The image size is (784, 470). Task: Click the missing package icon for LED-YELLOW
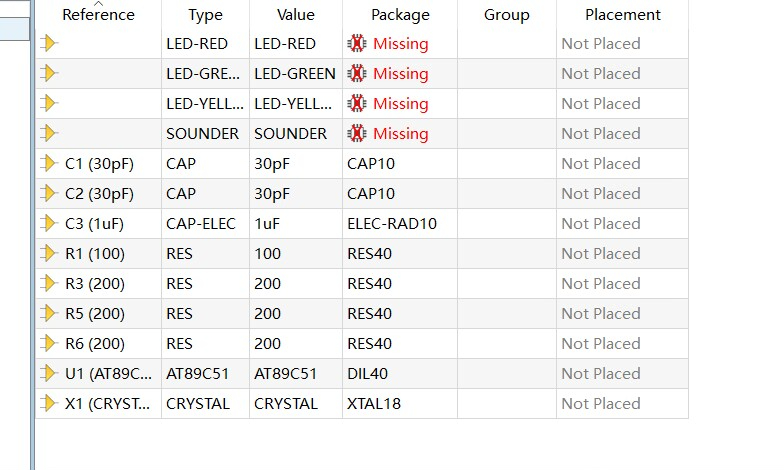click(x=356, y=104)
